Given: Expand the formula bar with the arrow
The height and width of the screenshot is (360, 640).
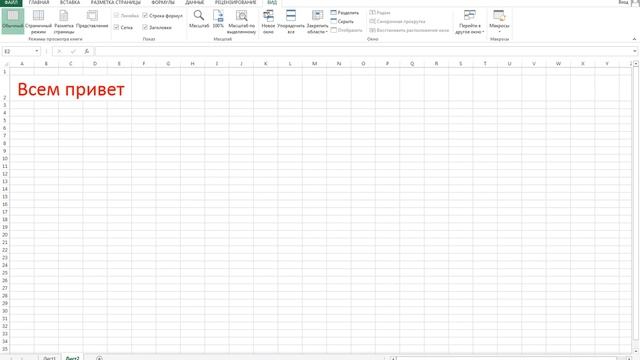Looking at the screenshot, I should pyautogui.click(x=635, y=51).
